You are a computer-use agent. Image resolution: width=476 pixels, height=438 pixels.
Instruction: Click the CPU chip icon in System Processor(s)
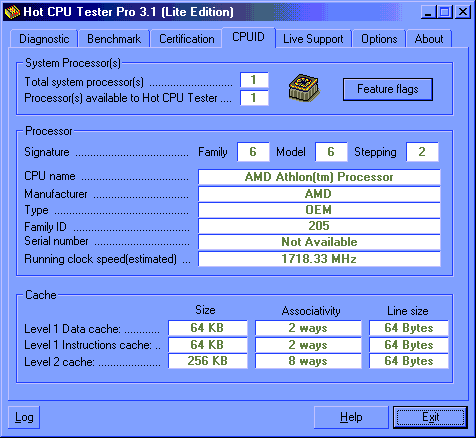304,88
